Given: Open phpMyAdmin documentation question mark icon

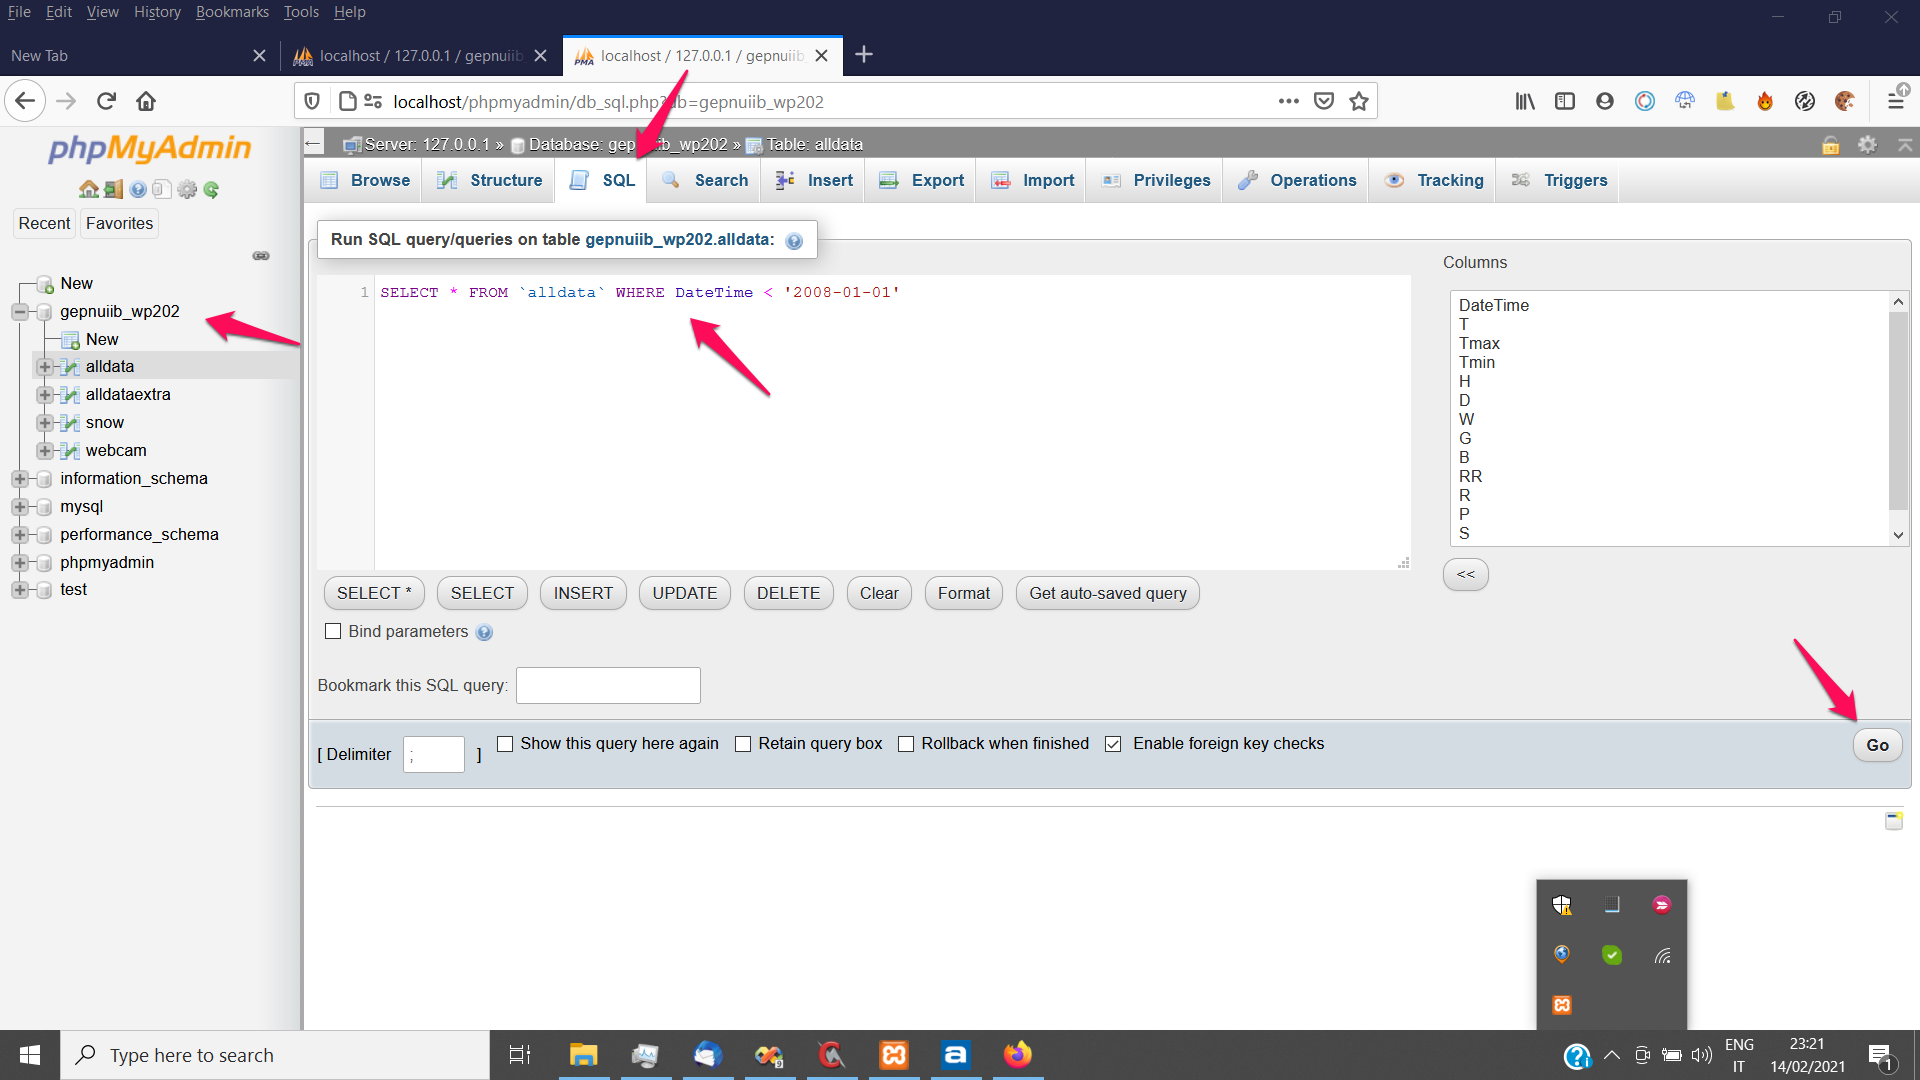Looking at the screenshot, I should pyautogui.click(x=138, y=189).
